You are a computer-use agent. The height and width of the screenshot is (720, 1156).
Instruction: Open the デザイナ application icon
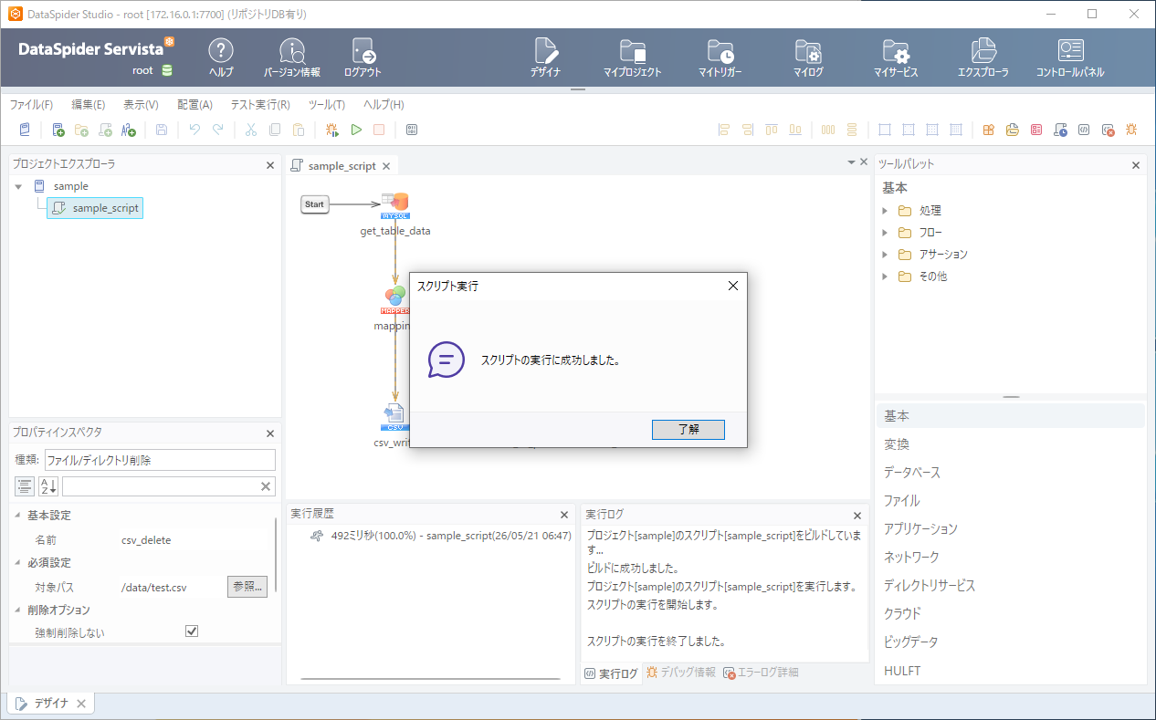pos(546,57)
